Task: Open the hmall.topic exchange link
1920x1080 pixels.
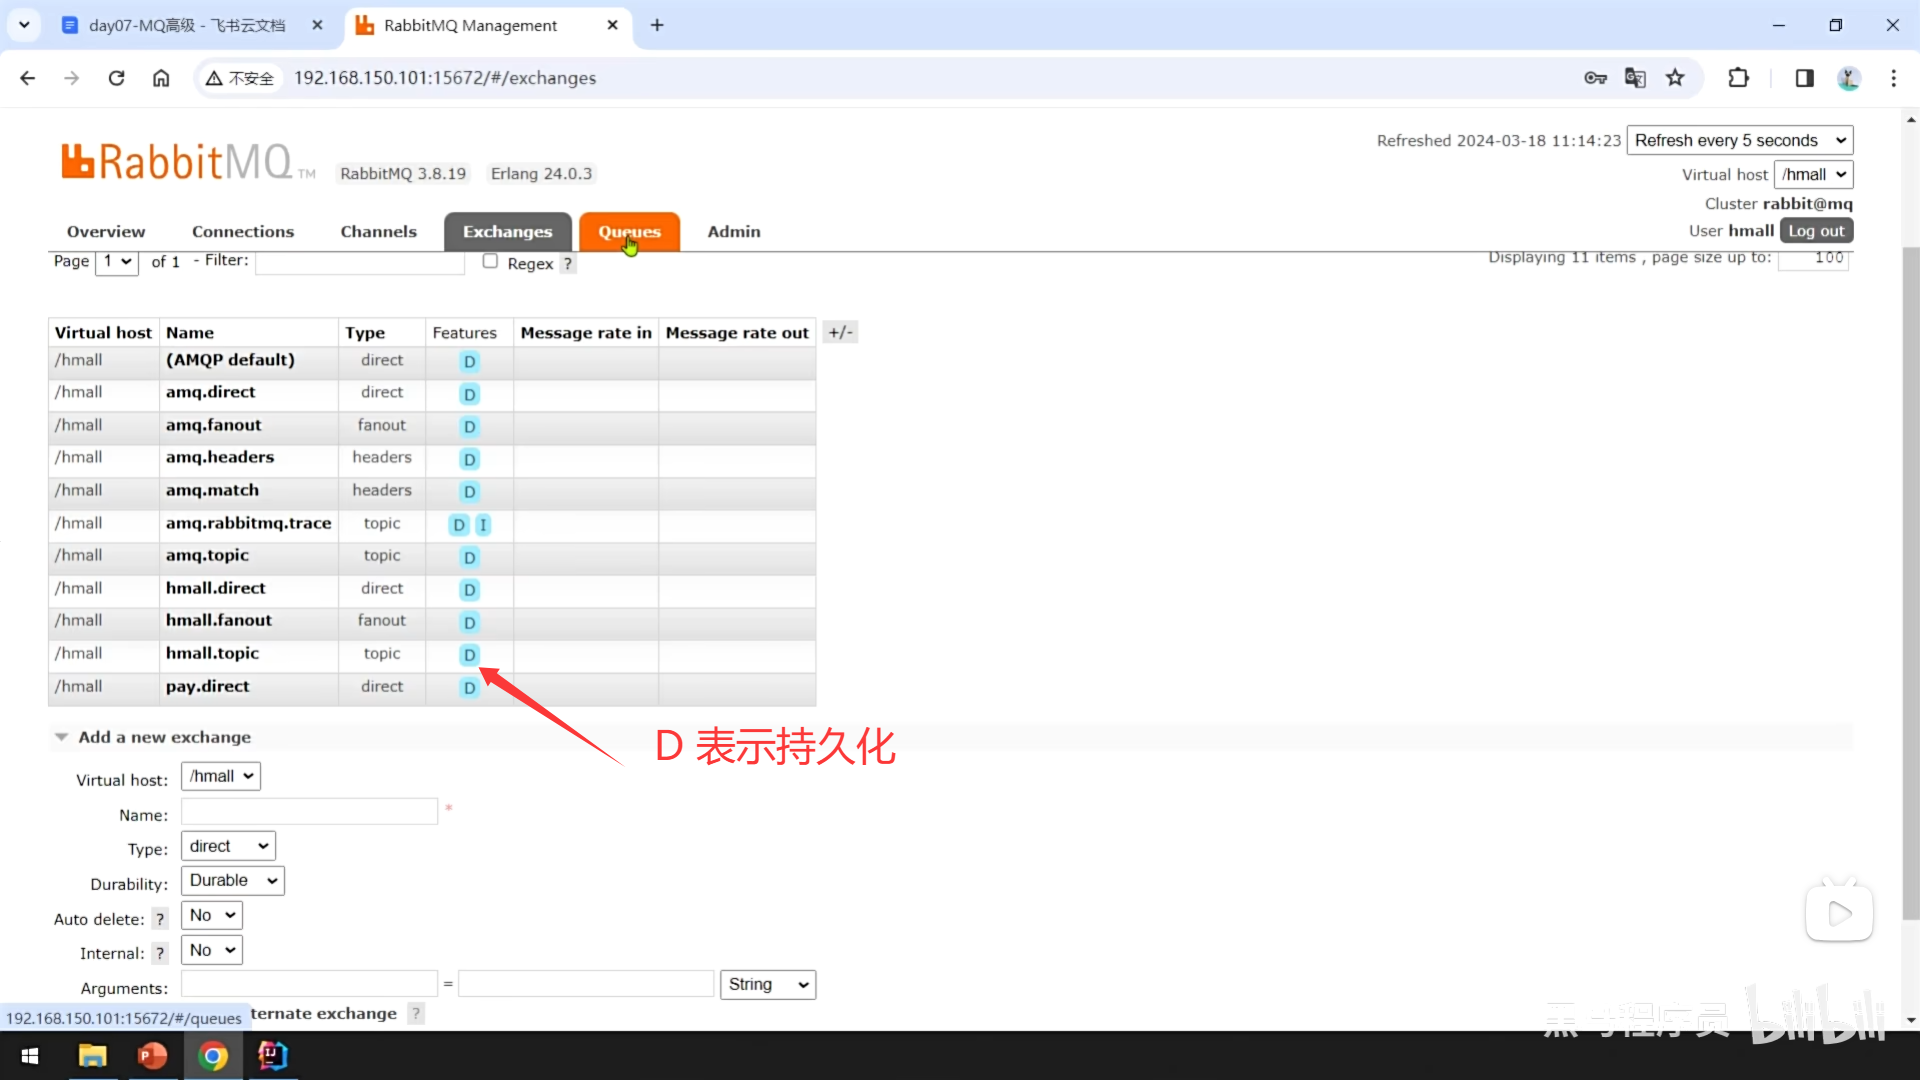Action: click(212, 653)
